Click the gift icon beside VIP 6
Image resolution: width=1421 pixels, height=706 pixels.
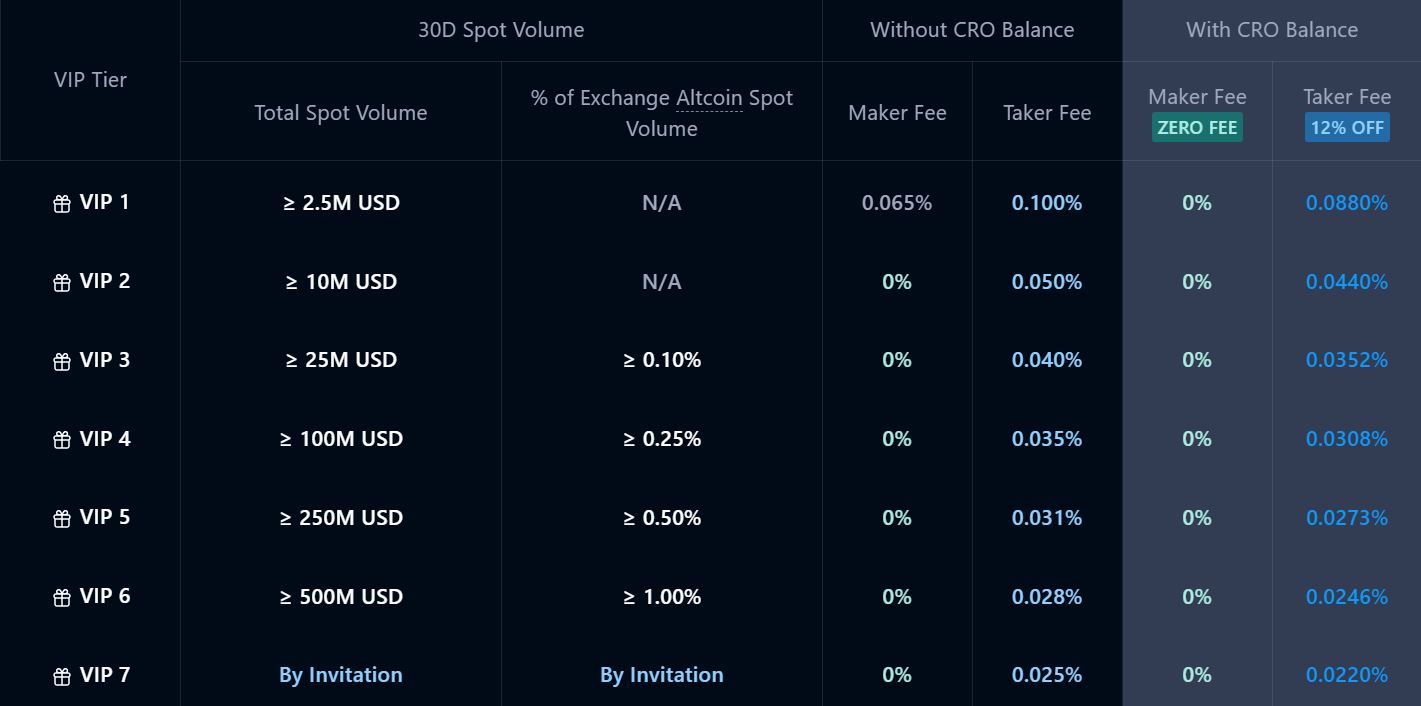pos(62,598)
